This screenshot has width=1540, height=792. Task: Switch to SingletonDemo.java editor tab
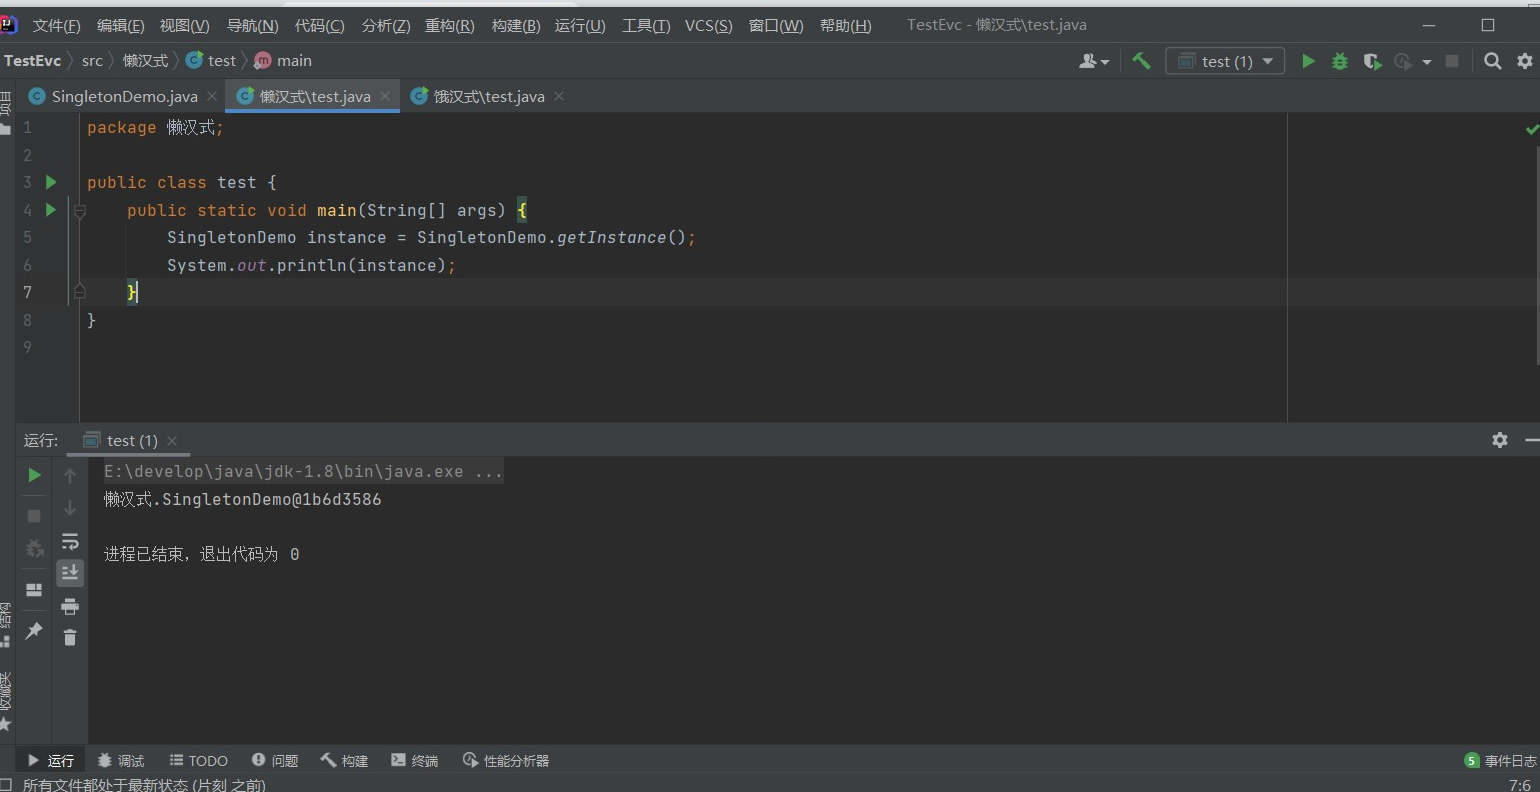click(124, 96)
